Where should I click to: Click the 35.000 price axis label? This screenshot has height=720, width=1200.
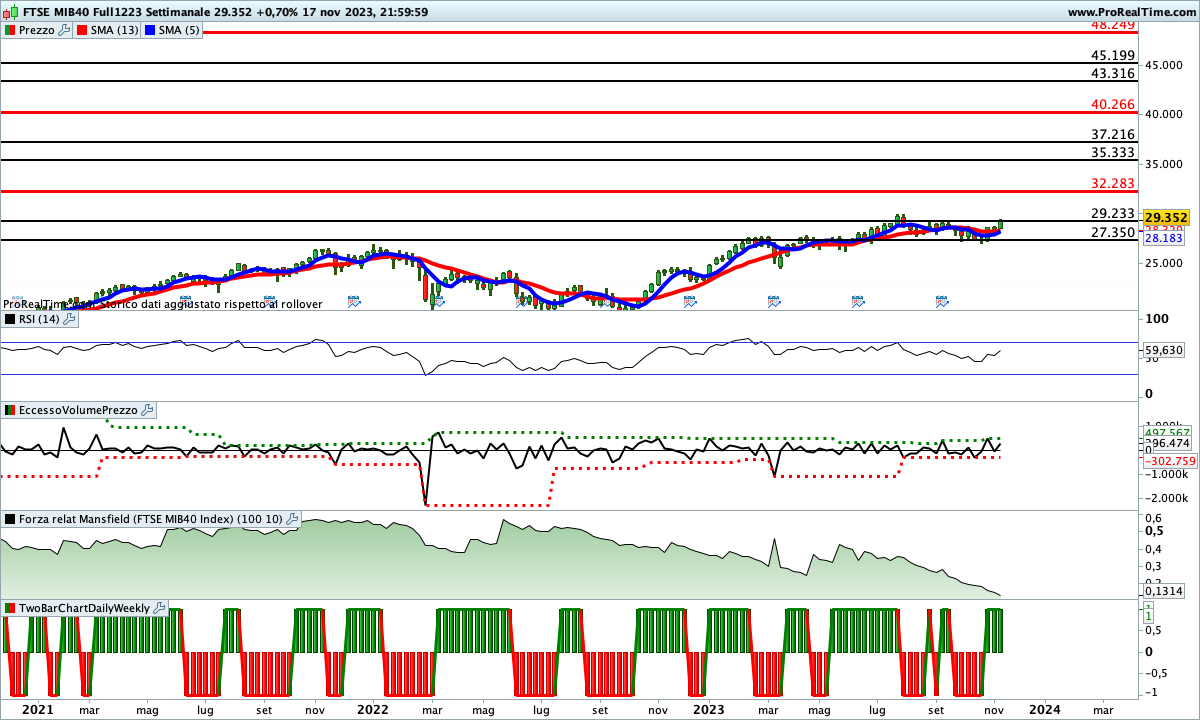pos(1166,164)
